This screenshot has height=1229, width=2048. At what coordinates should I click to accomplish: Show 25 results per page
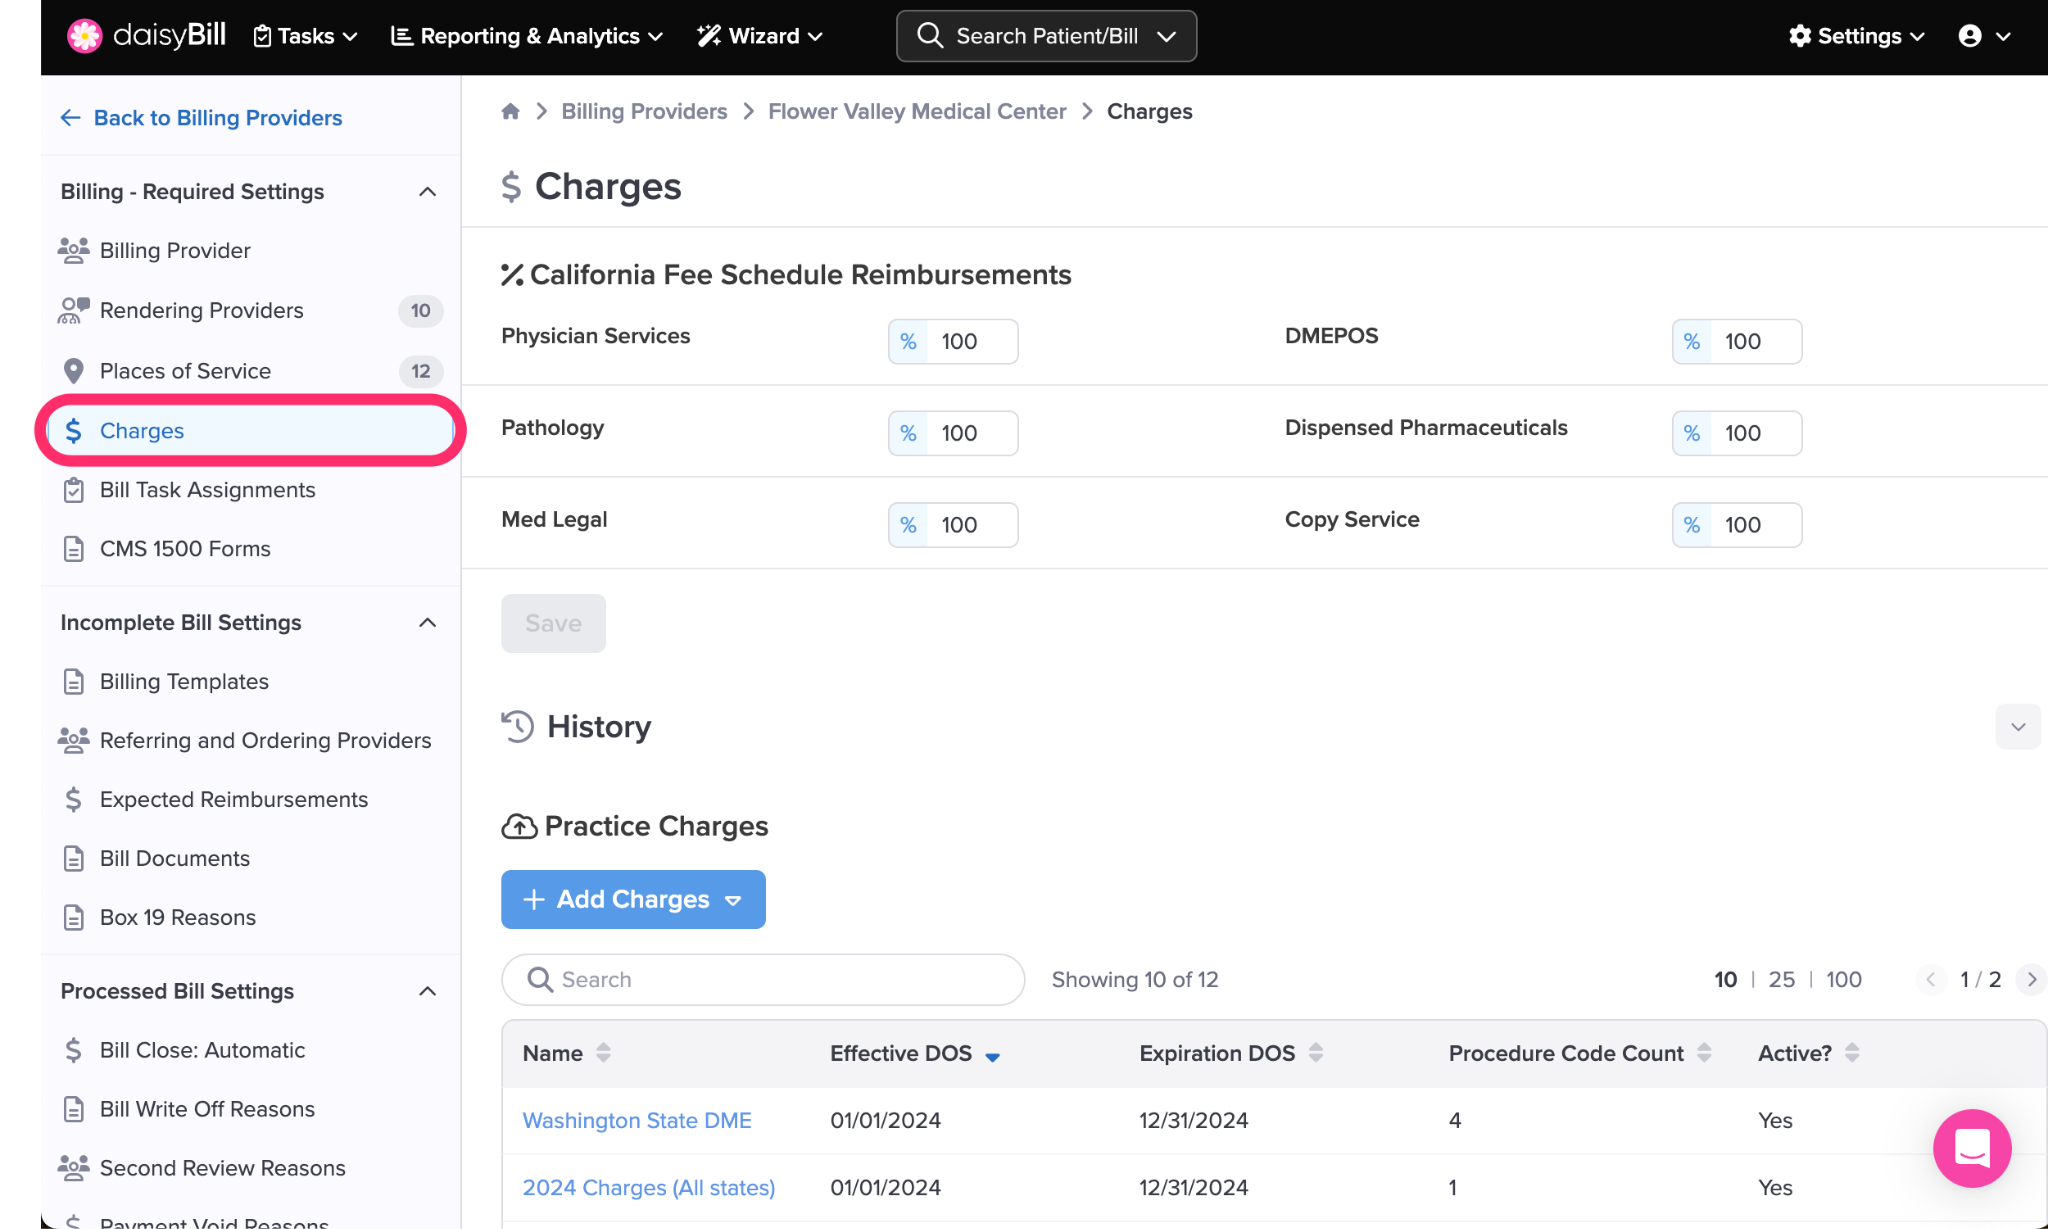tap(1781, 979)
